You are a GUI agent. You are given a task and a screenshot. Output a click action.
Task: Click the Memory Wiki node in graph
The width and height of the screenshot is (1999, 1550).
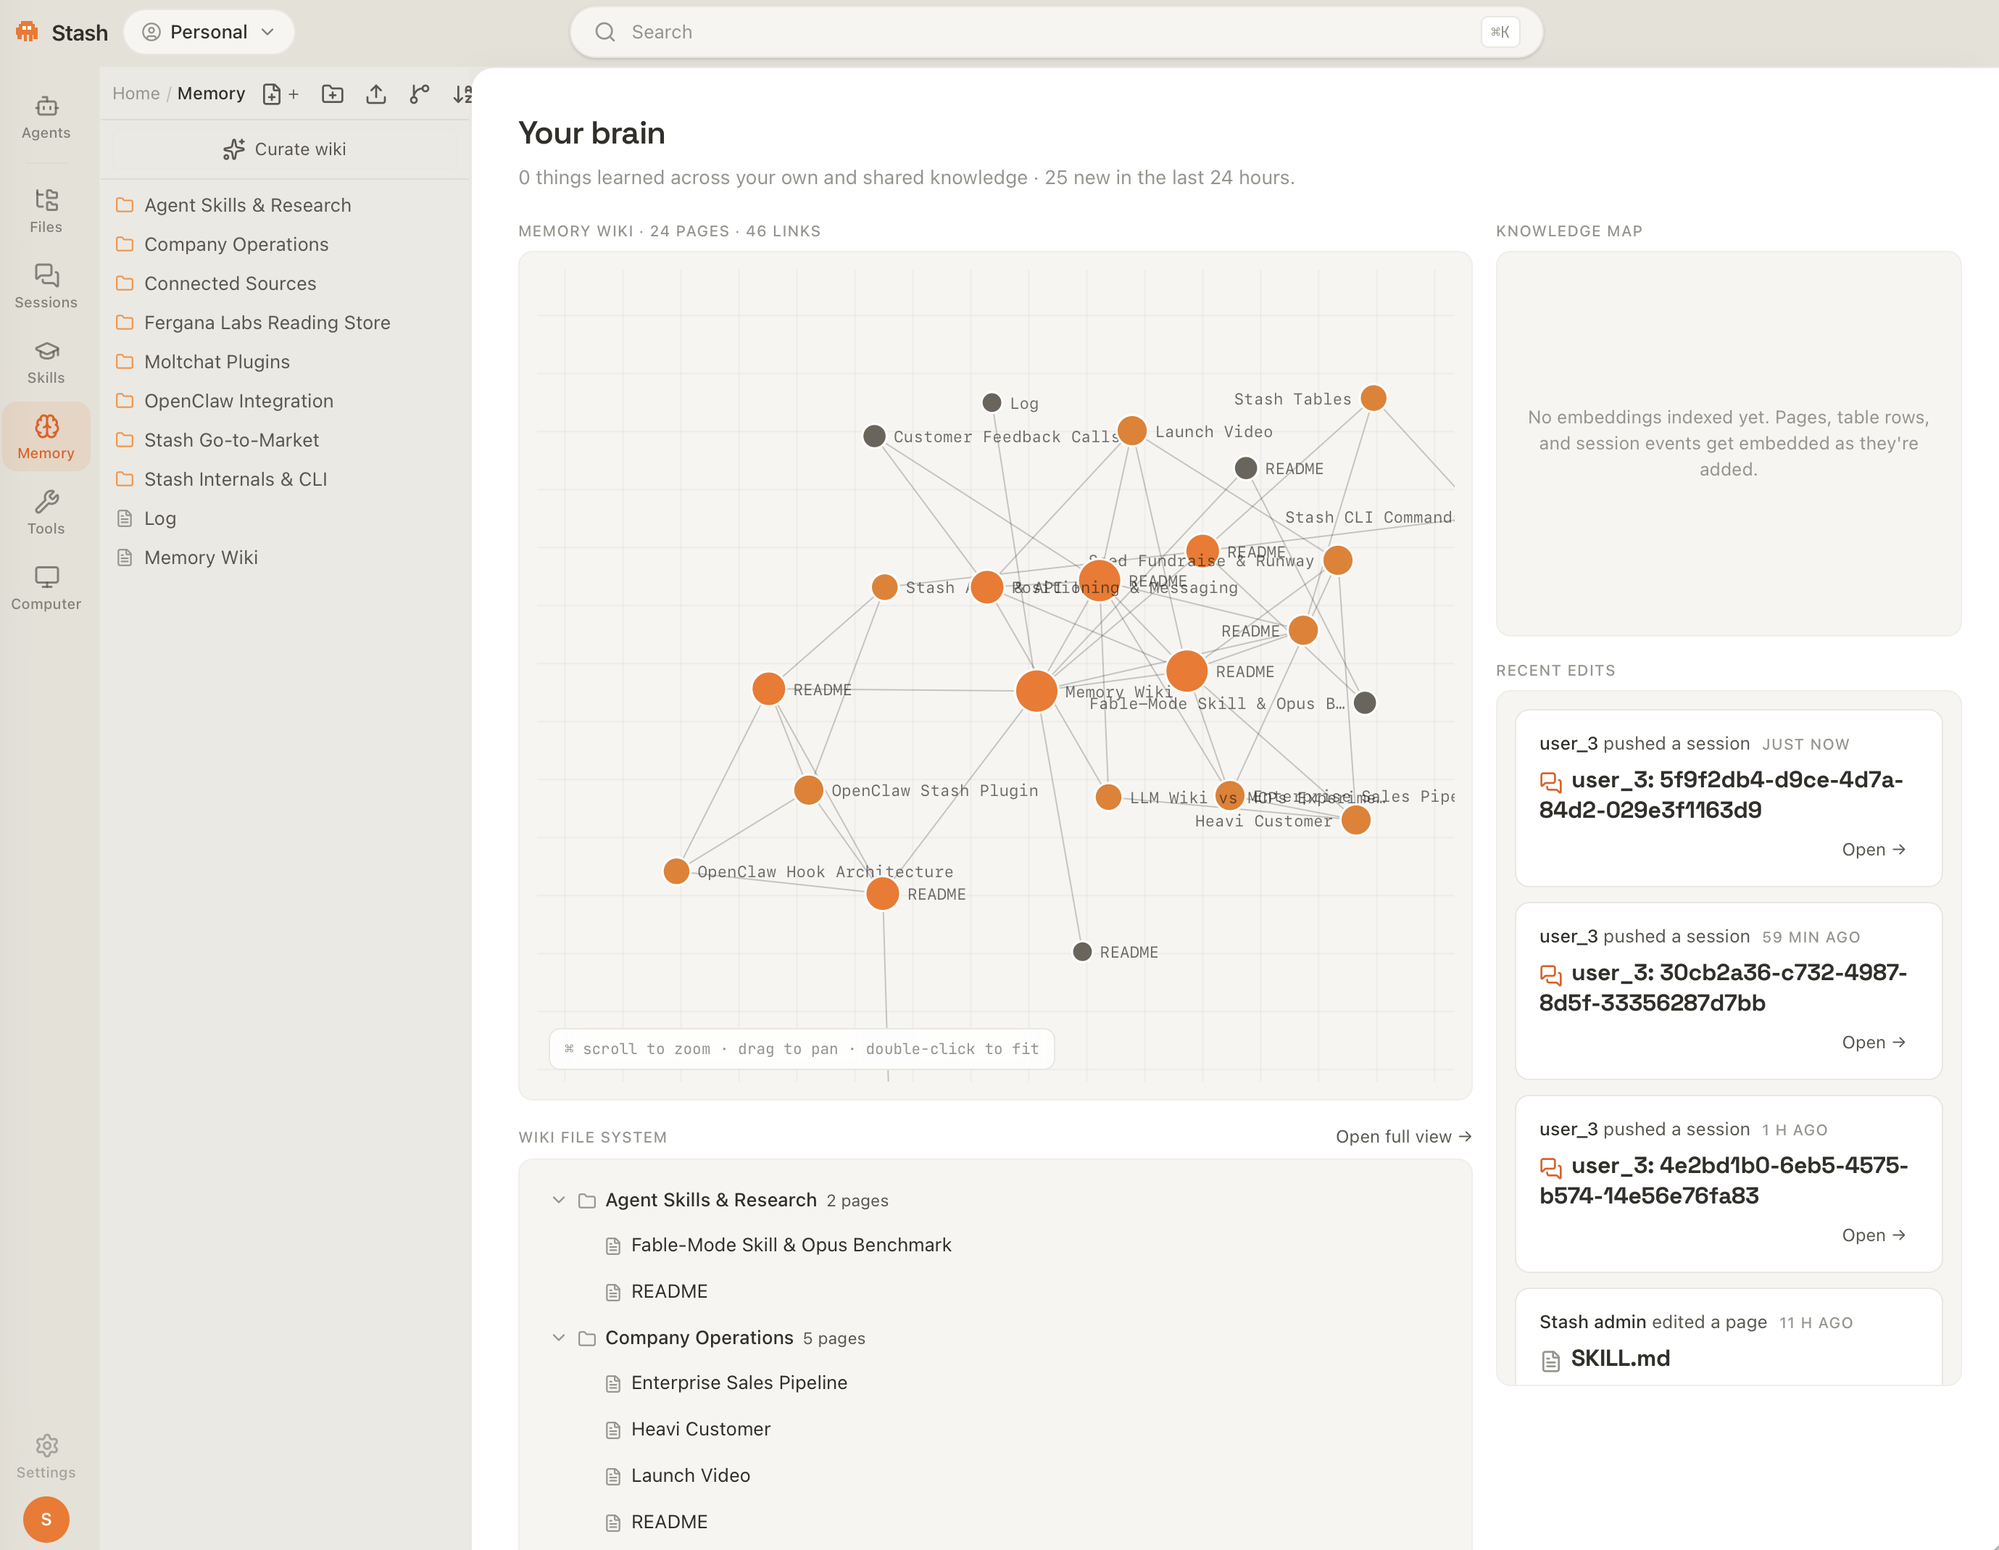tap(1037, 690)
